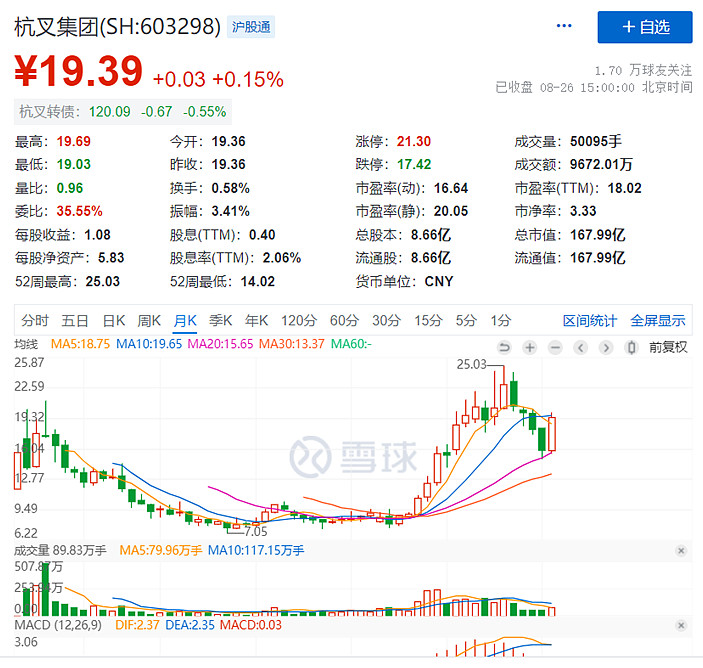The image size is (703, 668).
Task: Click the 均线 label in the chart header
Action: 26,345
